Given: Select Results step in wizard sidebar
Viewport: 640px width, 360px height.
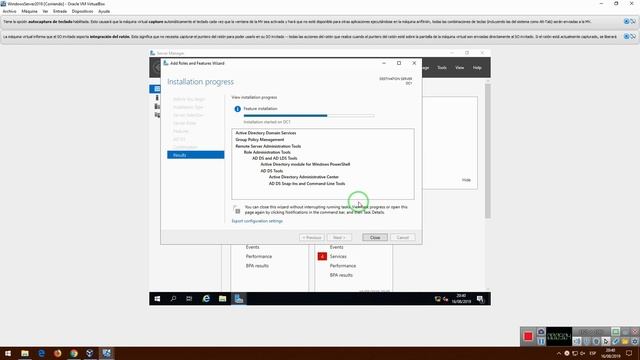Looking at the screenshot, I should click(196, 155).
